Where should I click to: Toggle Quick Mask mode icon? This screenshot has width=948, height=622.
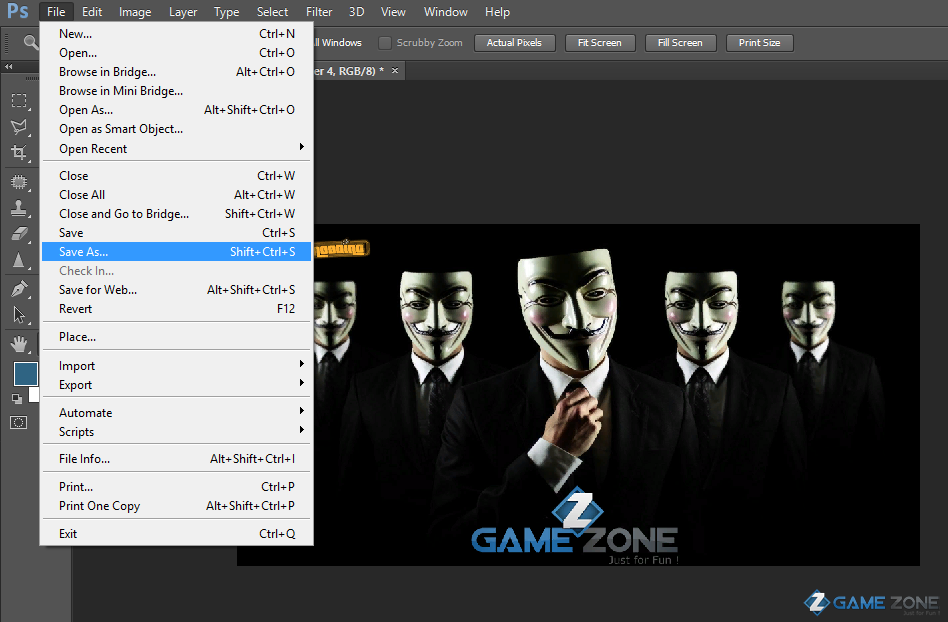pos(19,423)
